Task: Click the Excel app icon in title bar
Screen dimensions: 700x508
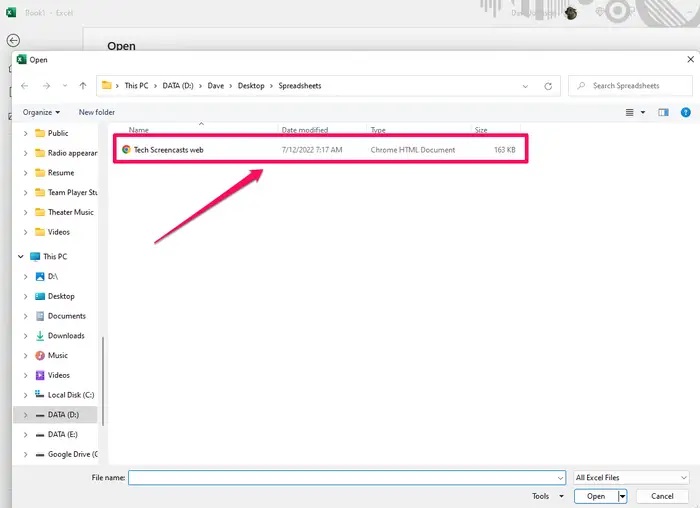Action: [x=11, y=12]
